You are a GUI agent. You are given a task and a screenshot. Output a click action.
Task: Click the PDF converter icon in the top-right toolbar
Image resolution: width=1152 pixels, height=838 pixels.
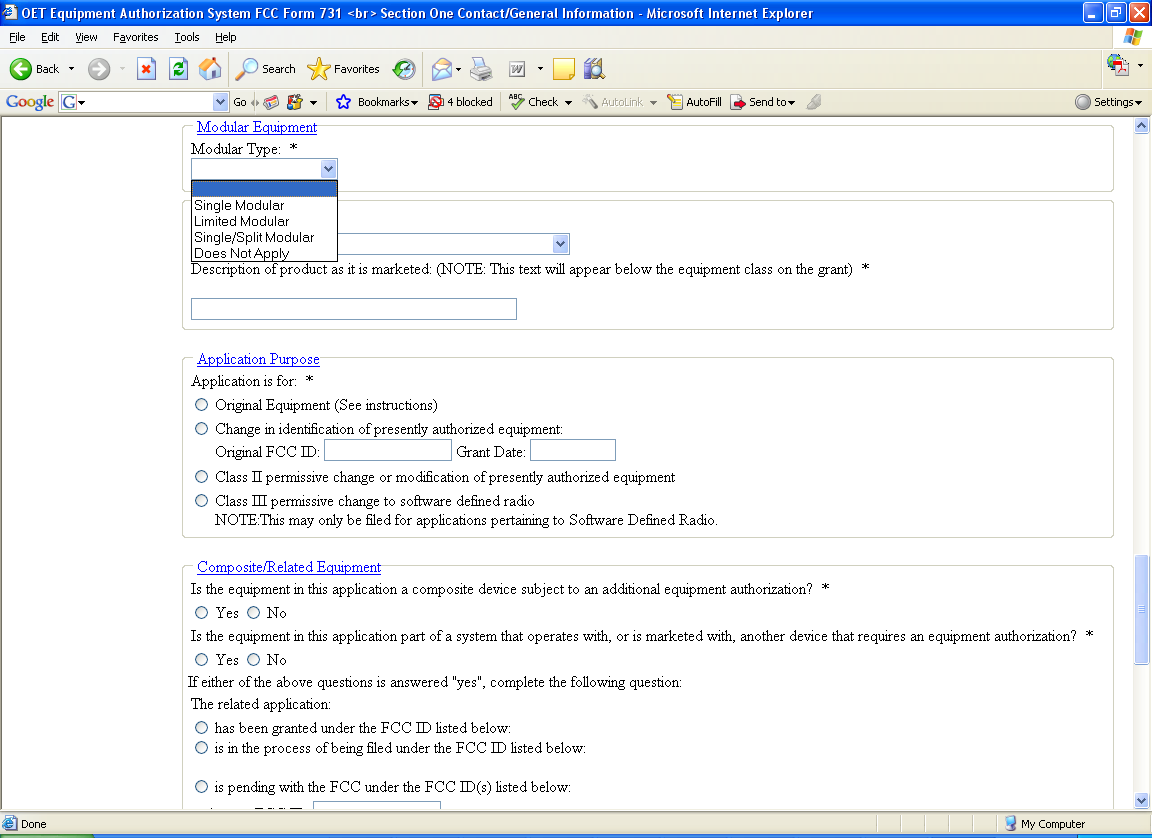(x=1117, y=65)
